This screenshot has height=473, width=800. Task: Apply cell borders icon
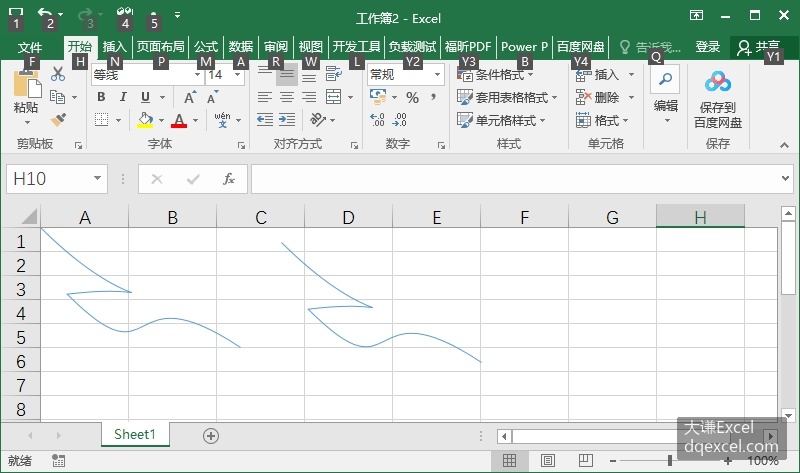(x=102, y=120)
